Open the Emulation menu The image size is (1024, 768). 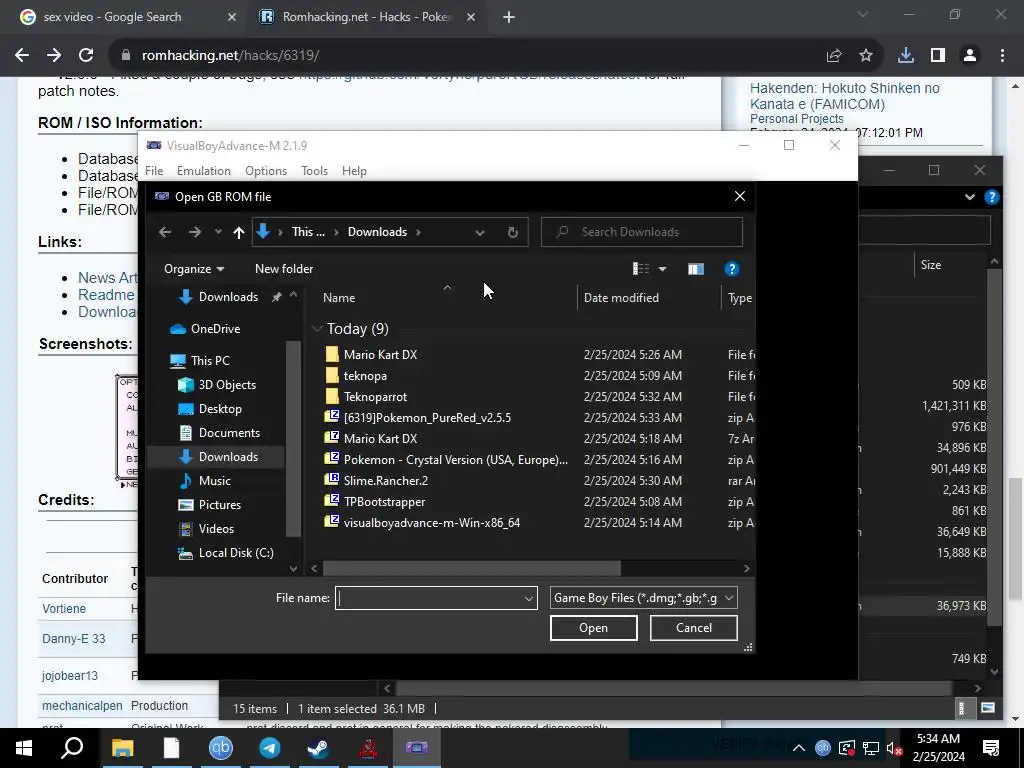(x=204, y=171)
